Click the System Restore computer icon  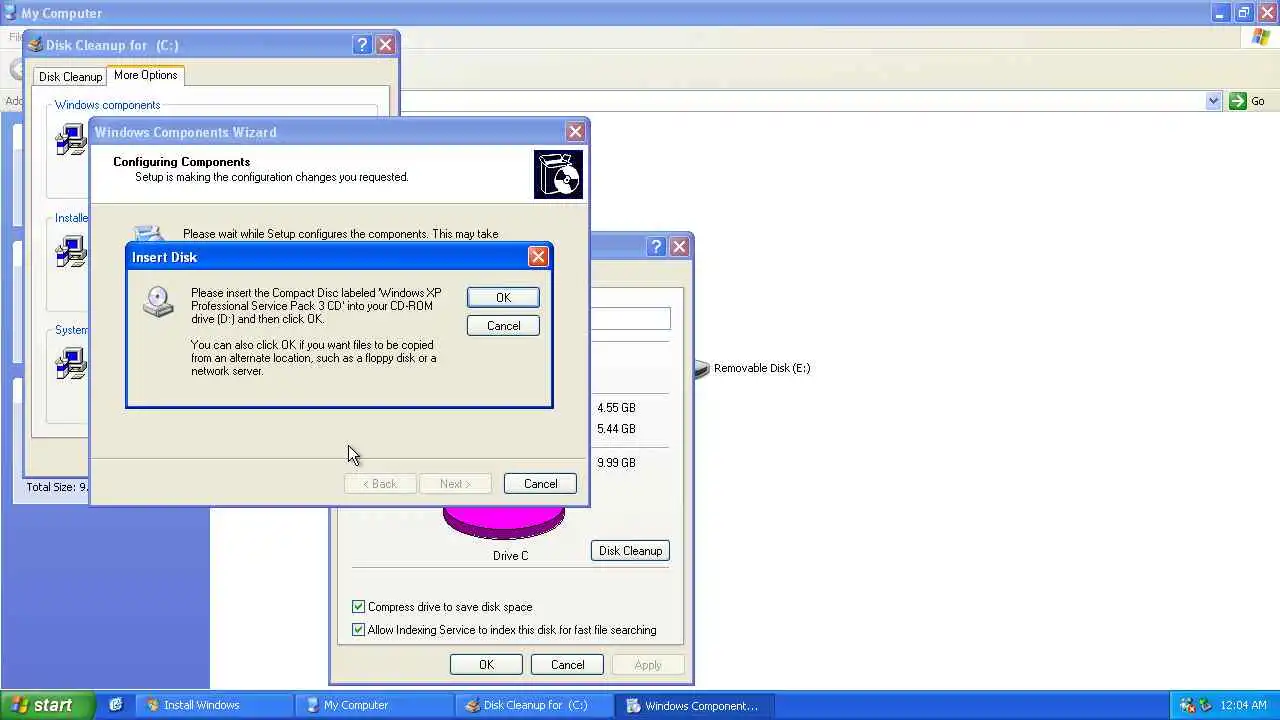point(71,363)
